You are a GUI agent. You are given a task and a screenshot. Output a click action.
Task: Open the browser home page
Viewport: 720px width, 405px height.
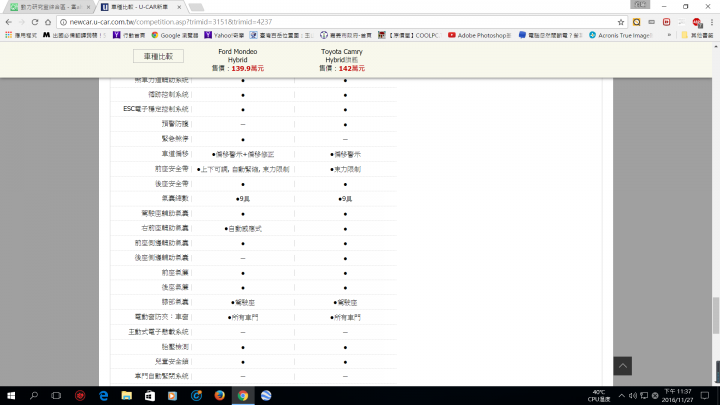(48, 22)
